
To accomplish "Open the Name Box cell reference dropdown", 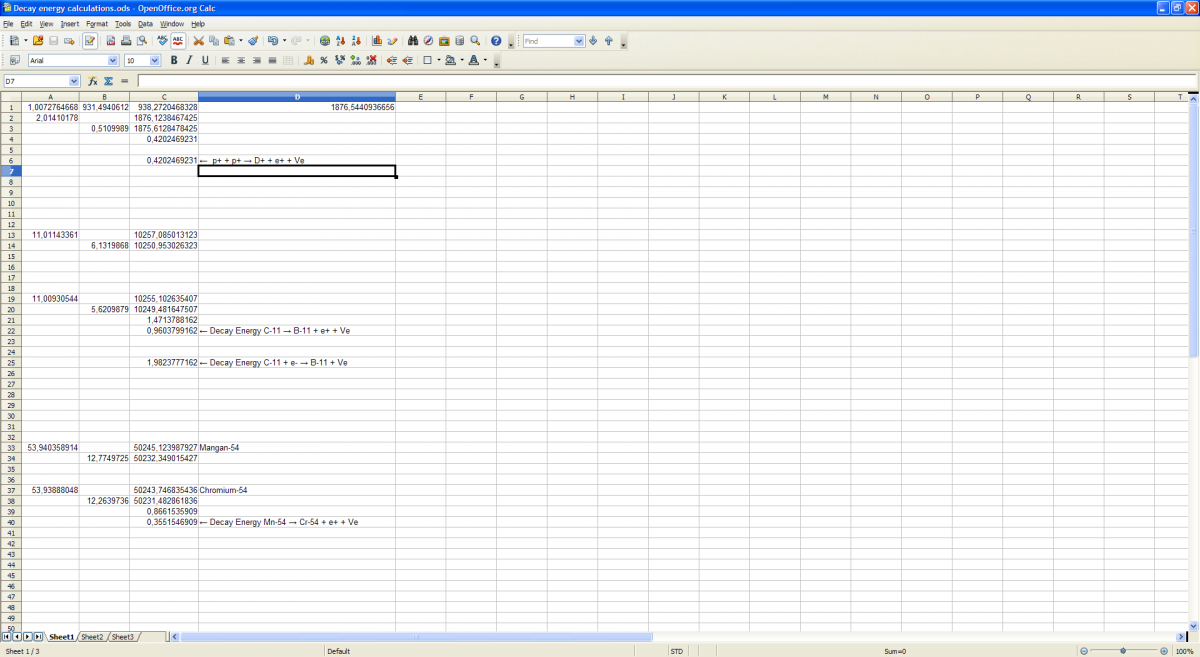I will (x=74, y=81).
